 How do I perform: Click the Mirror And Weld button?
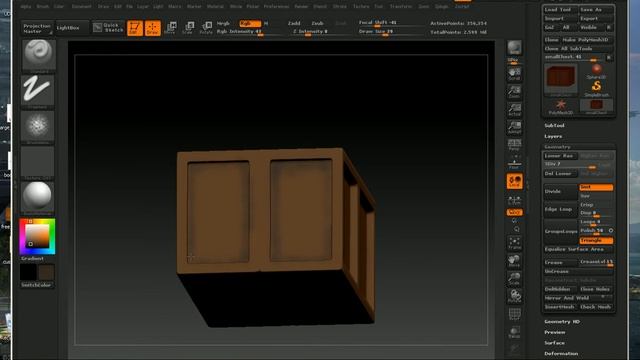click(578, 298)
